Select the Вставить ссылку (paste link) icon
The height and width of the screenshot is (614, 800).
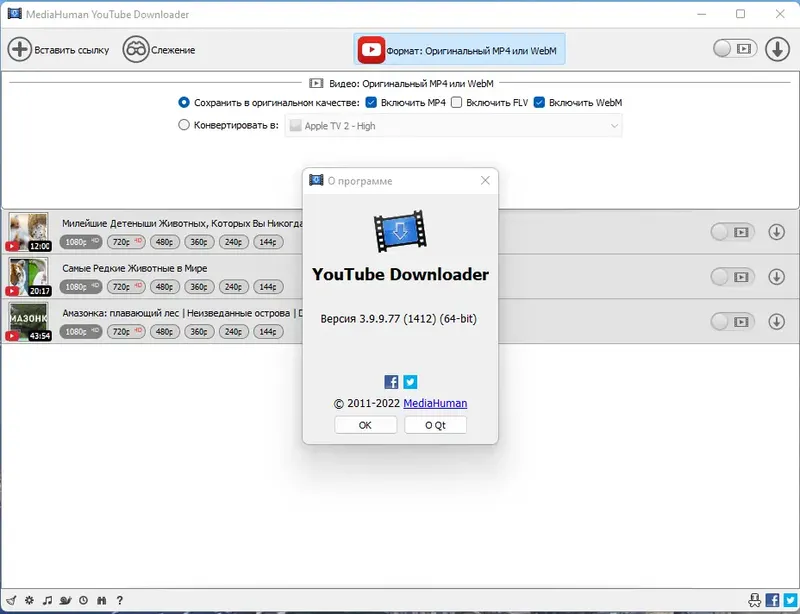(x=20, y=48)
